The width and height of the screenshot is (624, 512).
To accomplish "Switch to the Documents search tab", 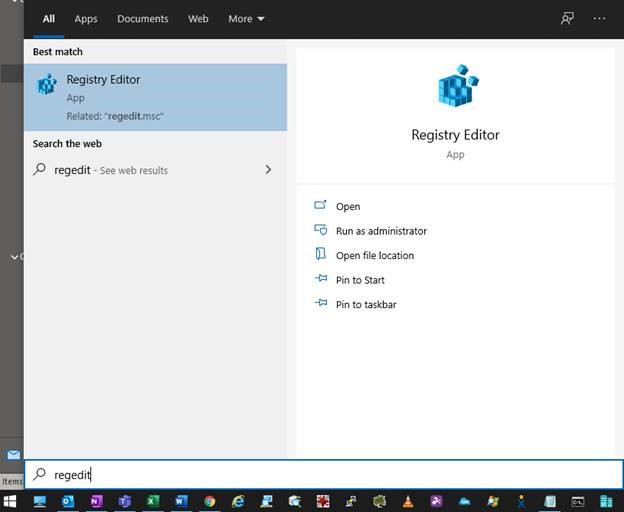I will [x=142, y=19].
